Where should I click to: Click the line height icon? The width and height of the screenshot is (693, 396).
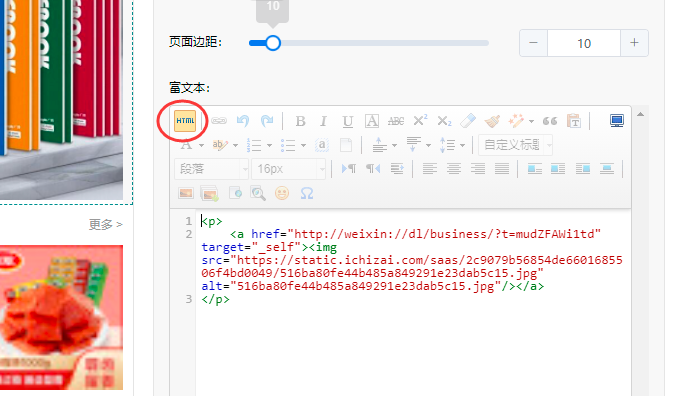[x=447, y=145]
